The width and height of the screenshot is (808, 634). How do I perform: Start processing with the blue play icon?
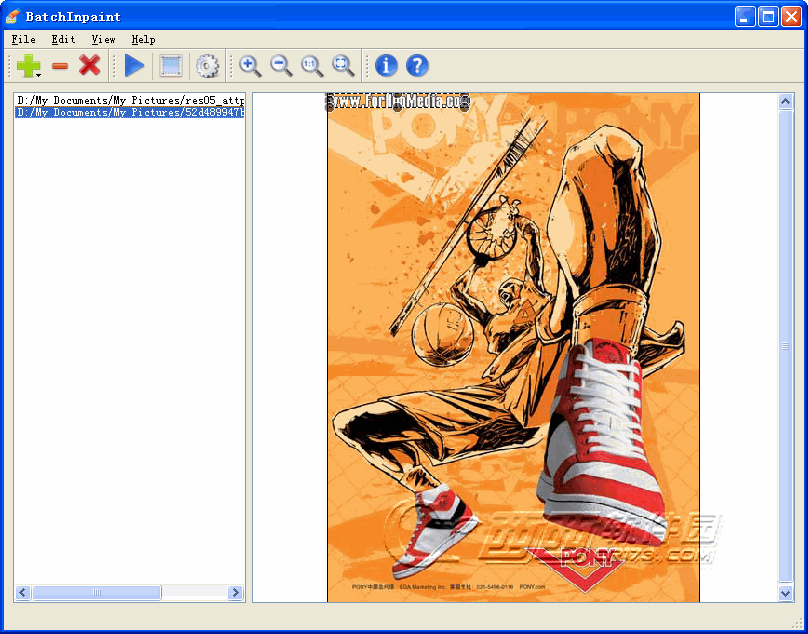pos(134,66)
